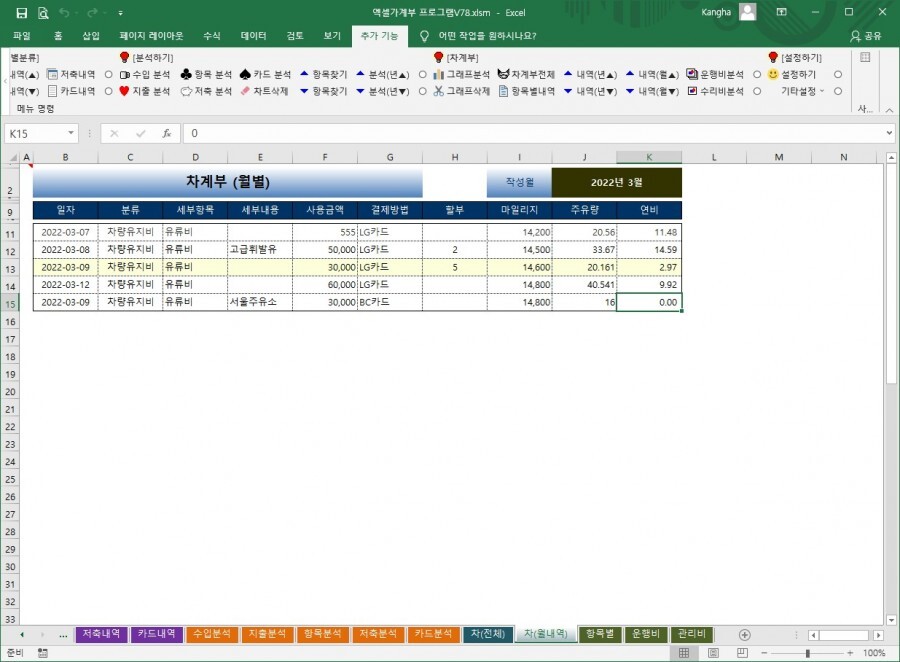Viewport: 900px width, 662px height.
Task: Open Customize Quick Access Toolbar dropdown
Action: point(121,13)
